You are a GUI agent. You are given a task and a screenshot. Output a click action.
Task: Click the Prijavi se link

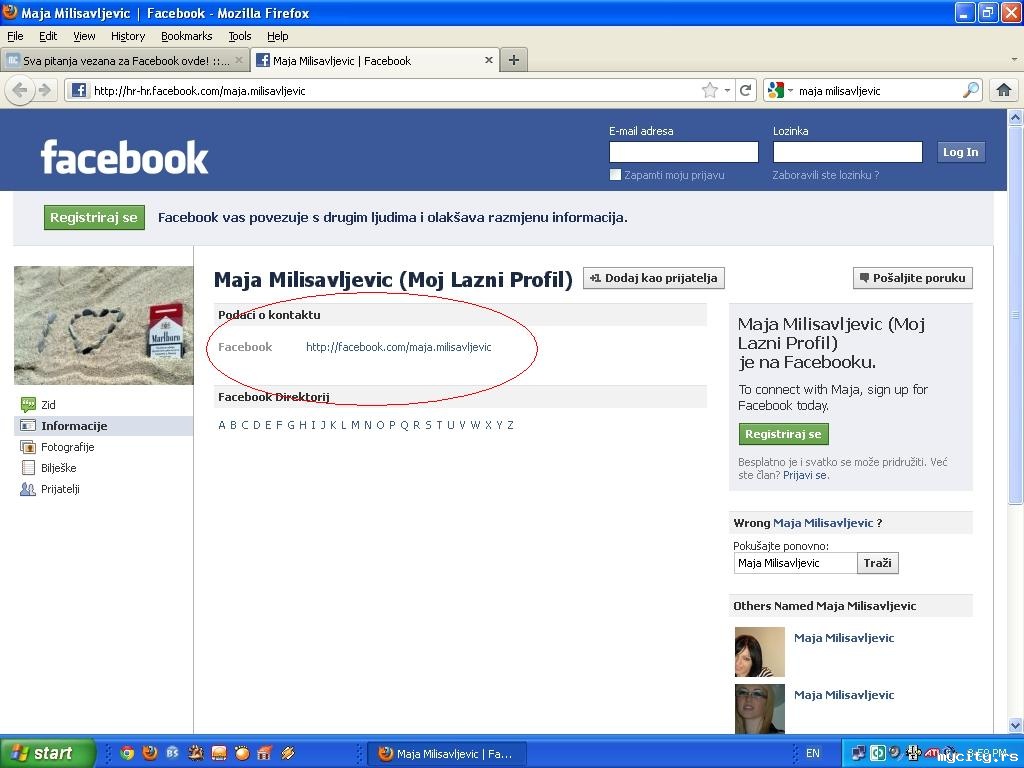pyautogui.click(x=805, y=475)
